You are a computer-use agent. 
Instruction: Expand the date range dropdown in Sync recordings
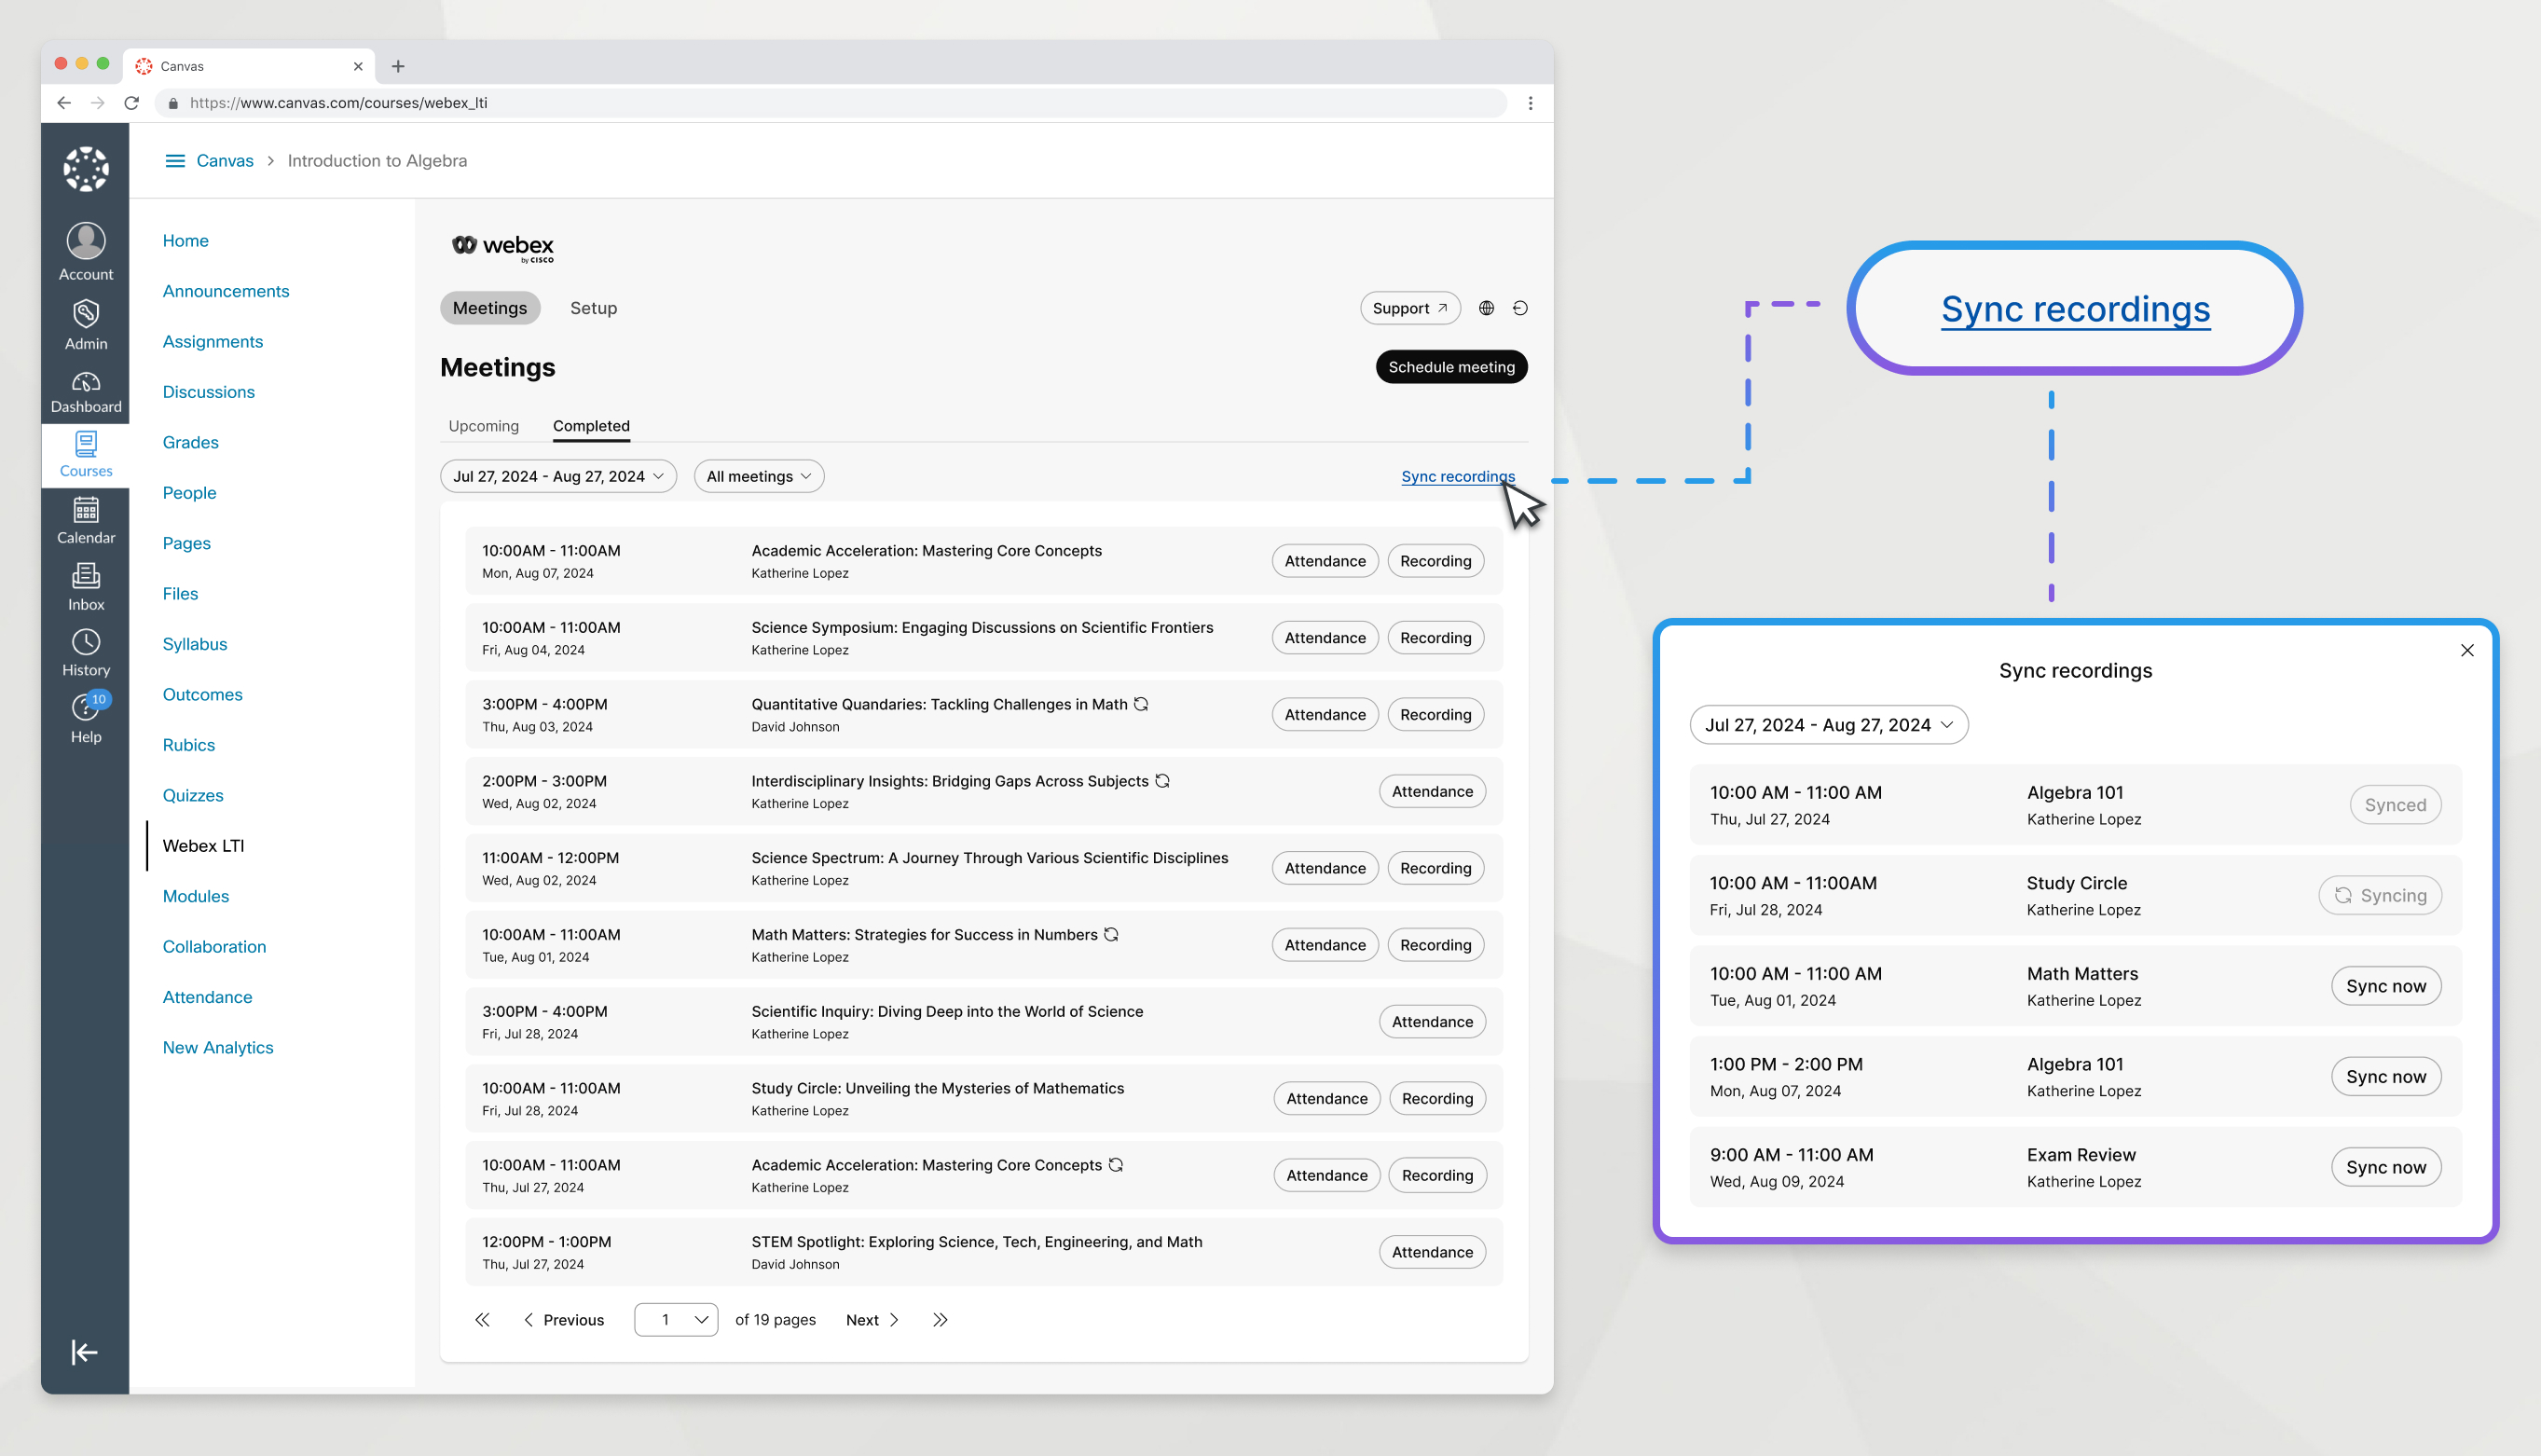[x=1825, y=722]
